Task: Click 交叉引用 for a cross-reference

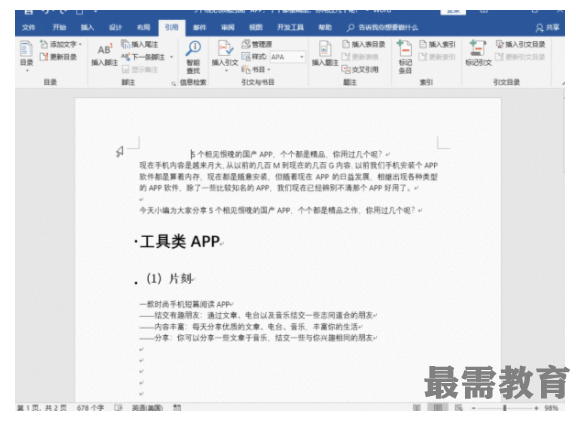Action: [x=360, y=69]
